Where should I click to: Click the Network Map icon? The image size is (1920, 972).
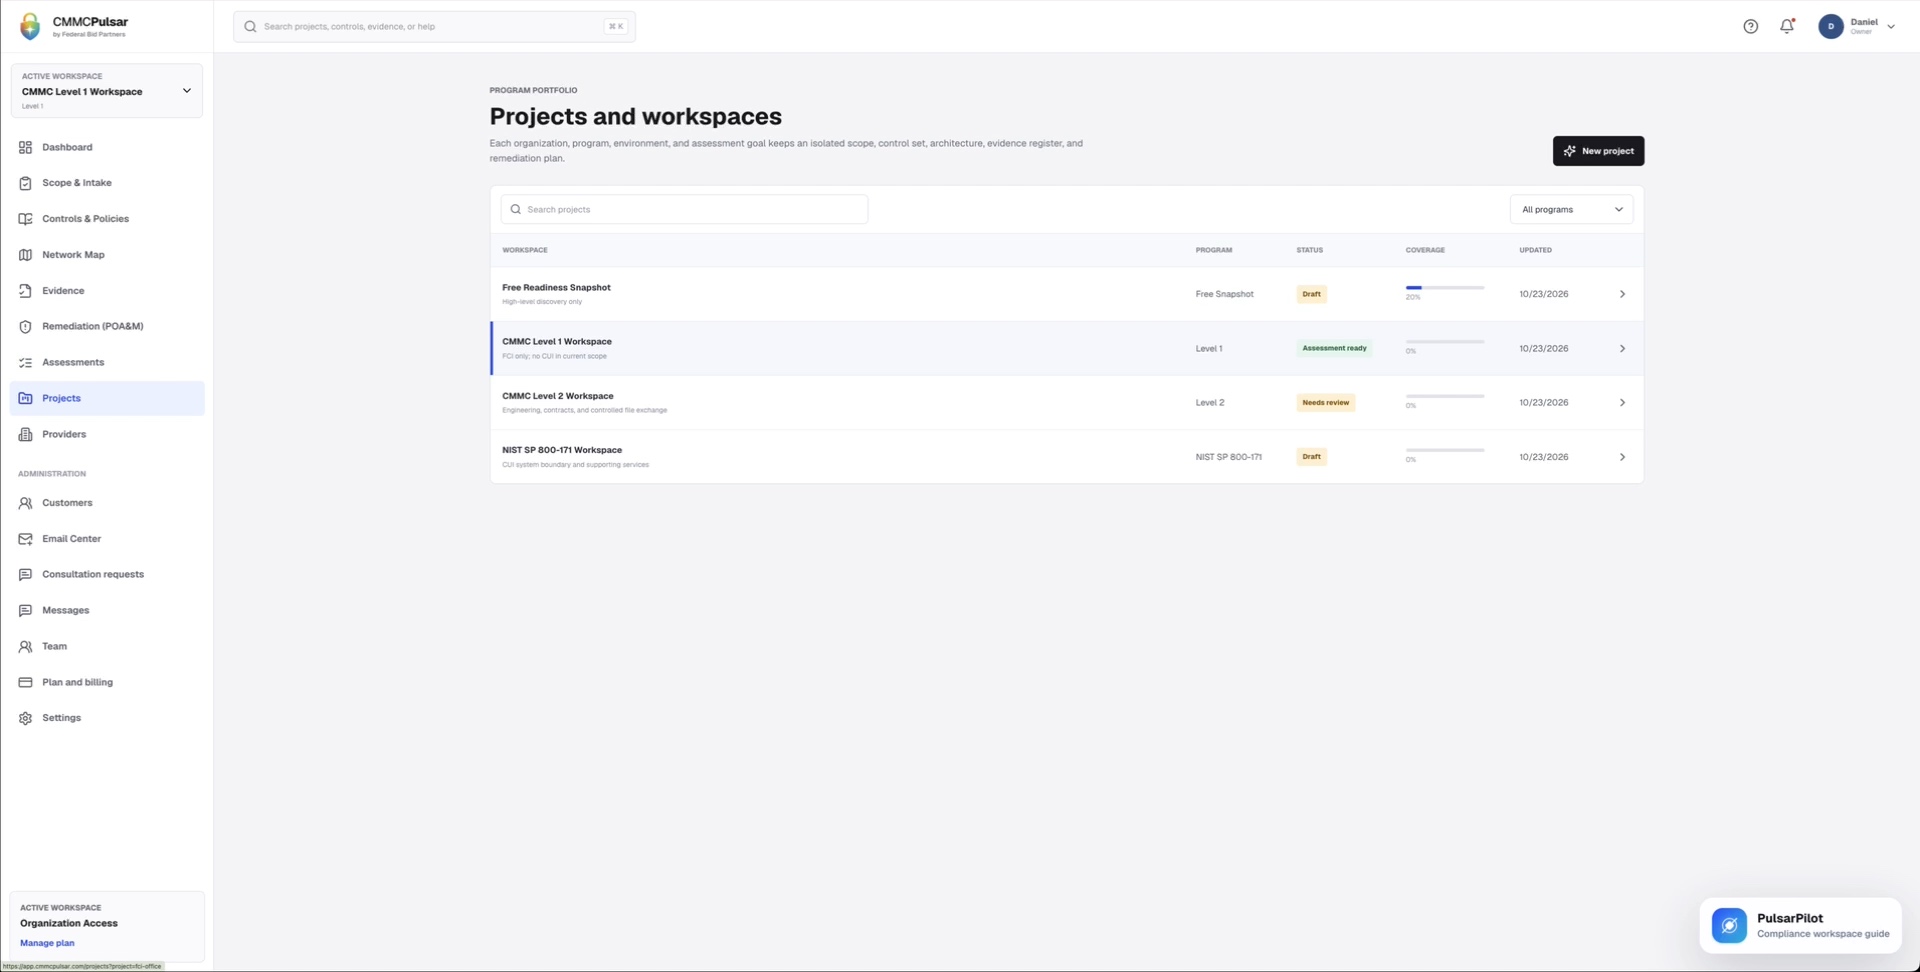pyautogui.click(x=25, y=255)
